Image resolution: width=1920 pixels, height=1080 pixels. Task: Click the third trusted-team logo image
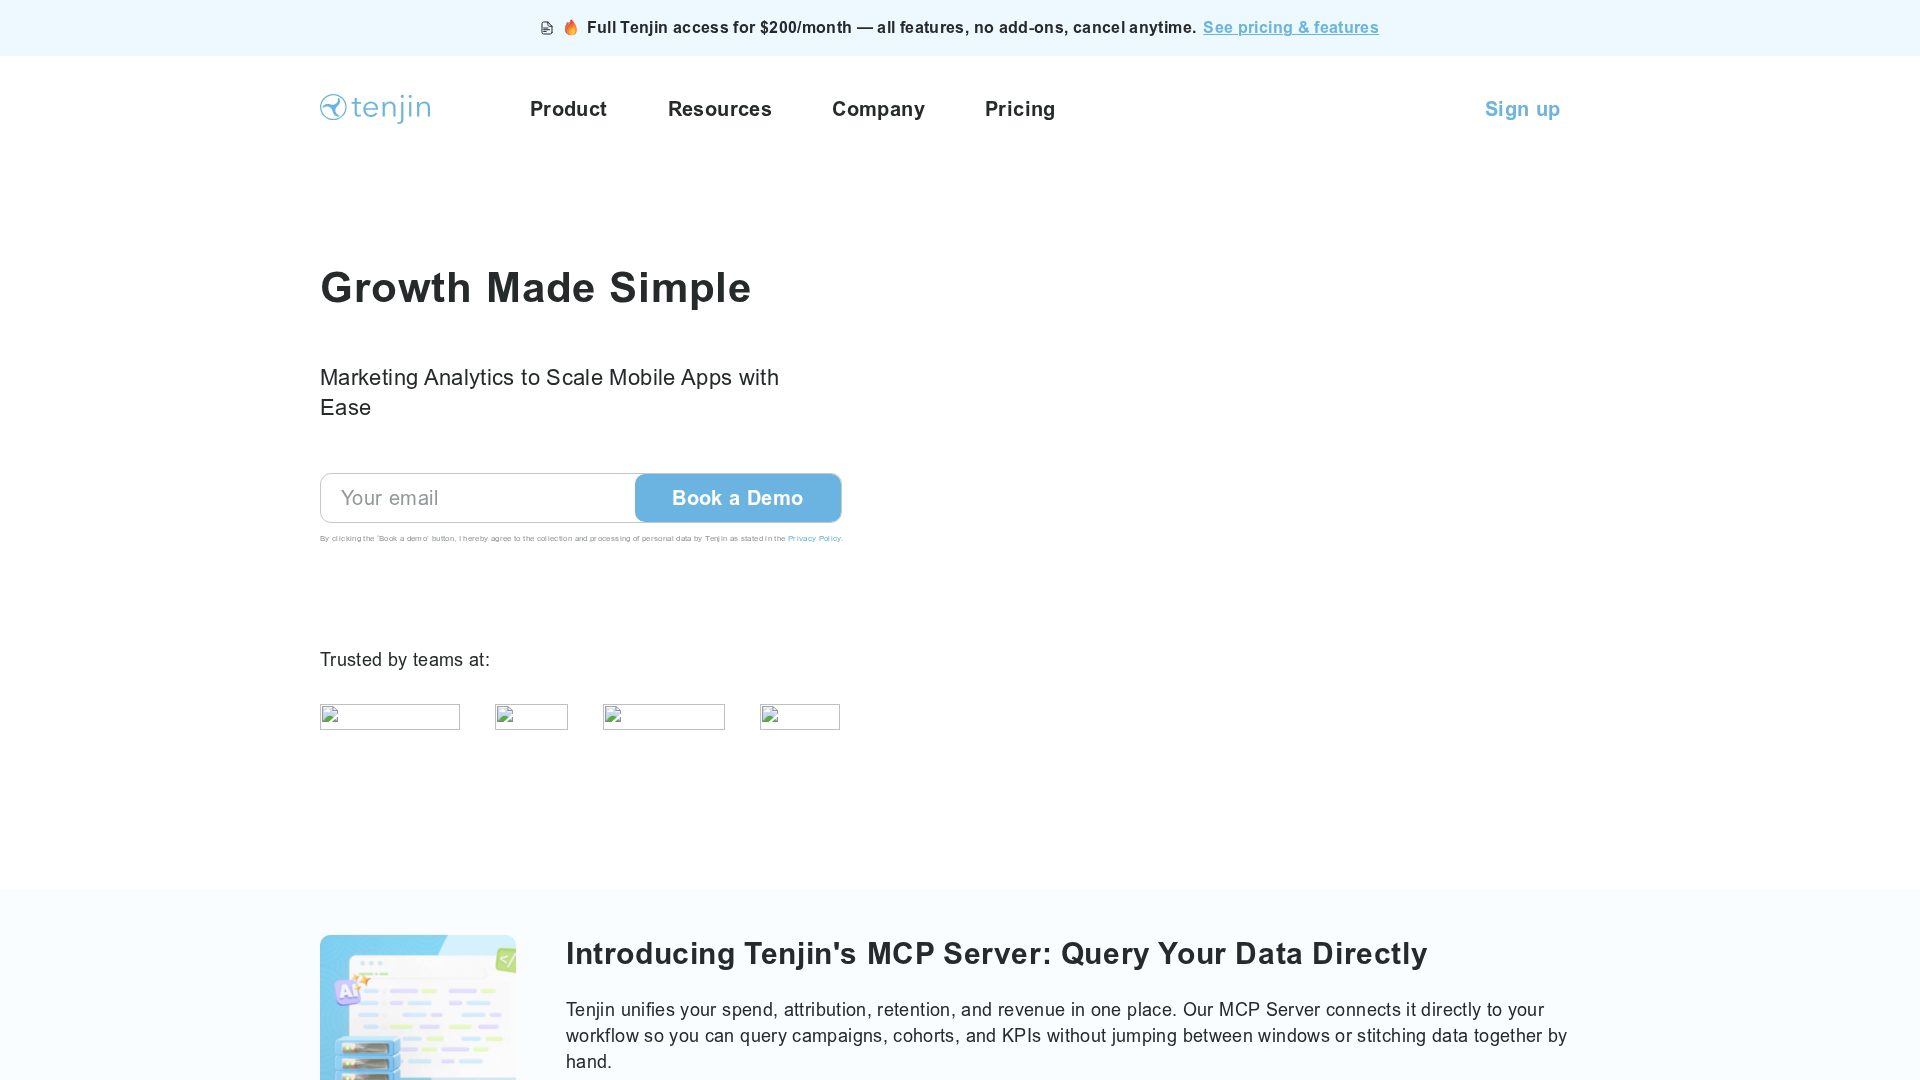(x=664, y=717)
